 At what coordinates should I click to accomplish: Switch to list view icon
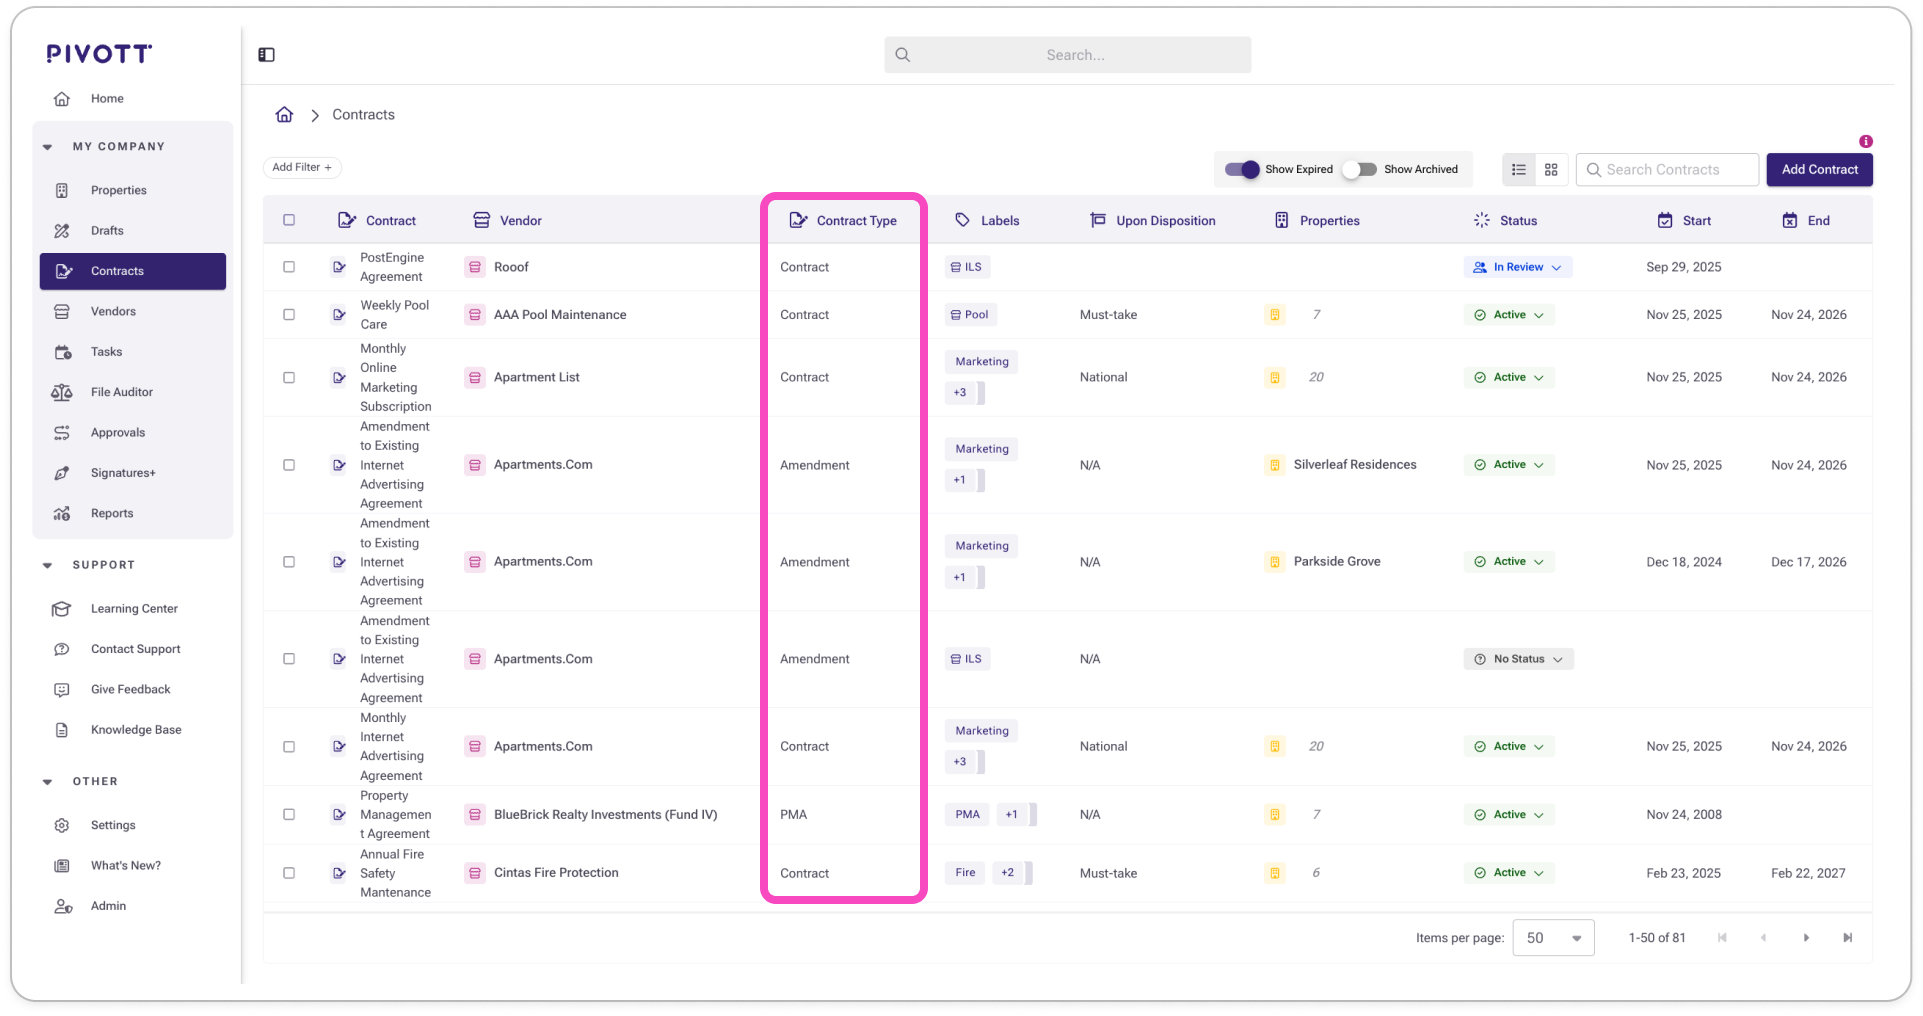coord(1519,170)
